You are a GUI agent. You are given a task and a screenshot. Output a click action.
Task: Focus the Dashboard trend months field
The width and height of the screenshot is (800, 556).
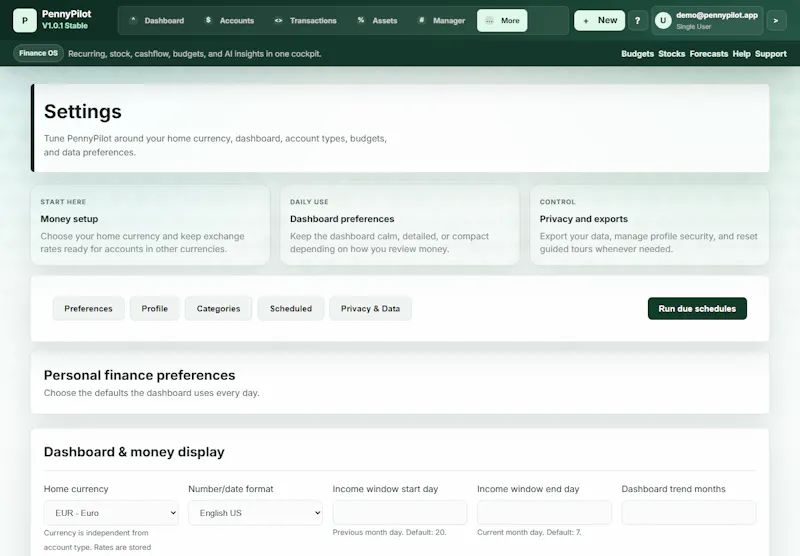click(x=689, y=512)
